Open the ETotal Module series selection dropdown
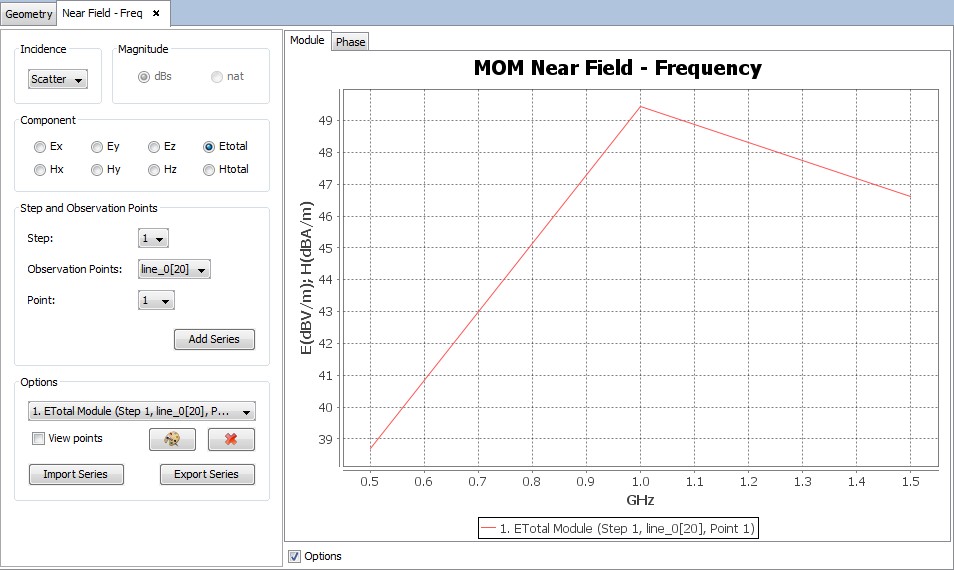 142,411
